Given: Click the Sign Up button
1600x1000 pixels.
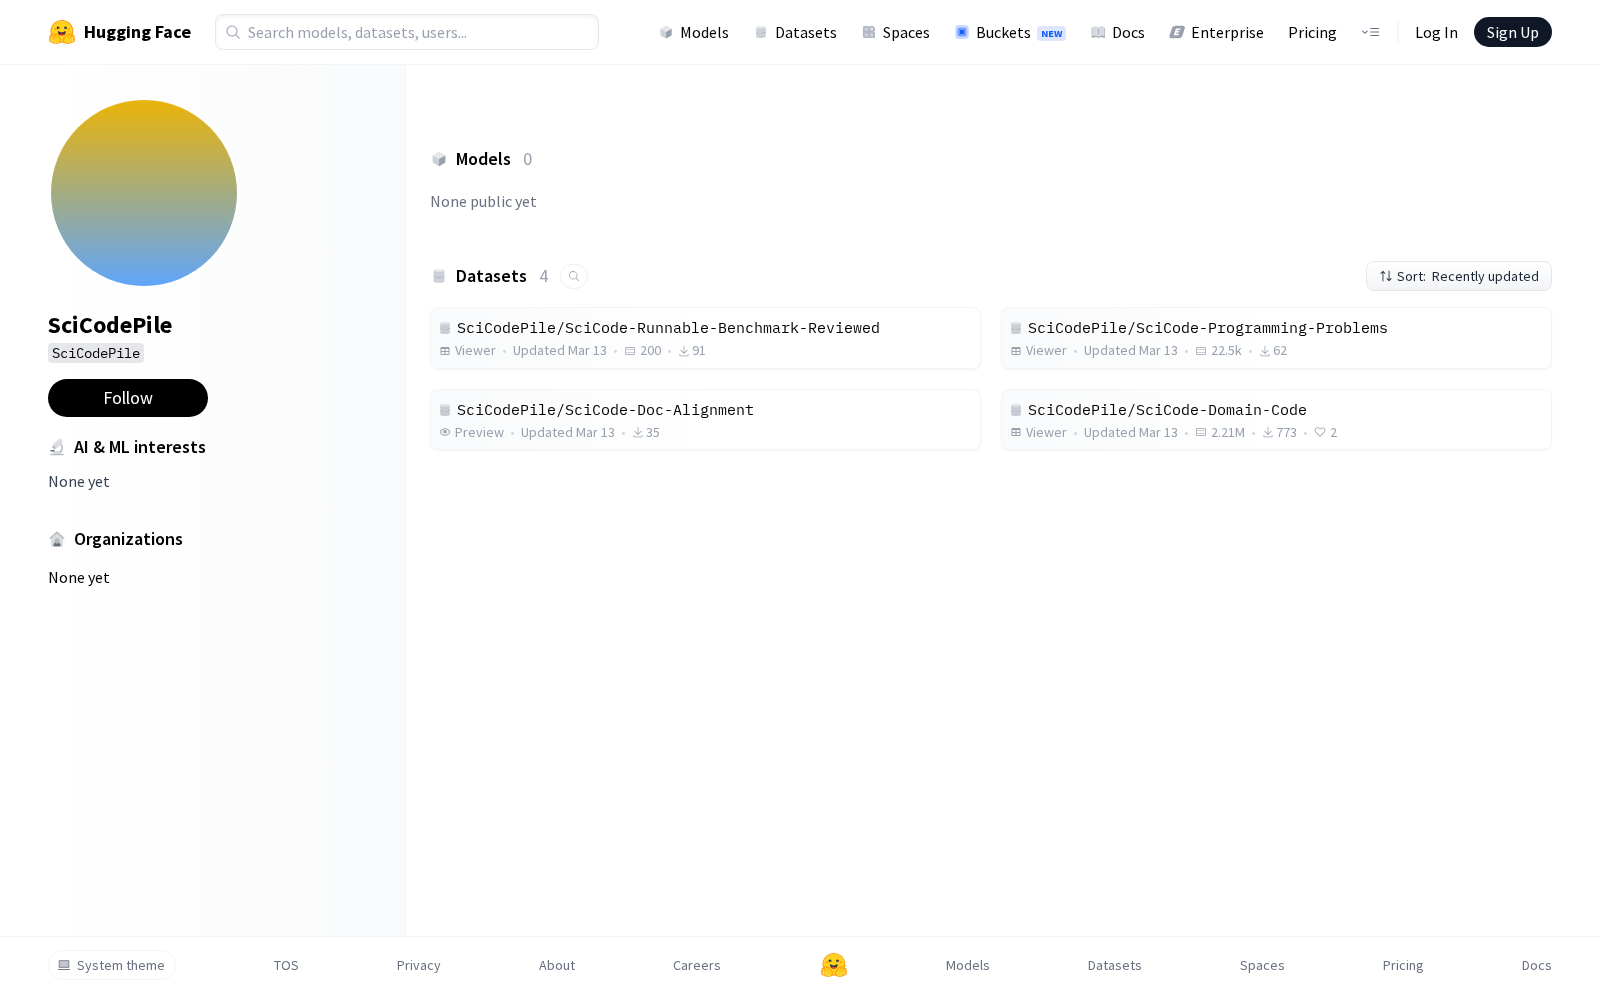Looking at the screenshot, I should coord(1513,32).
